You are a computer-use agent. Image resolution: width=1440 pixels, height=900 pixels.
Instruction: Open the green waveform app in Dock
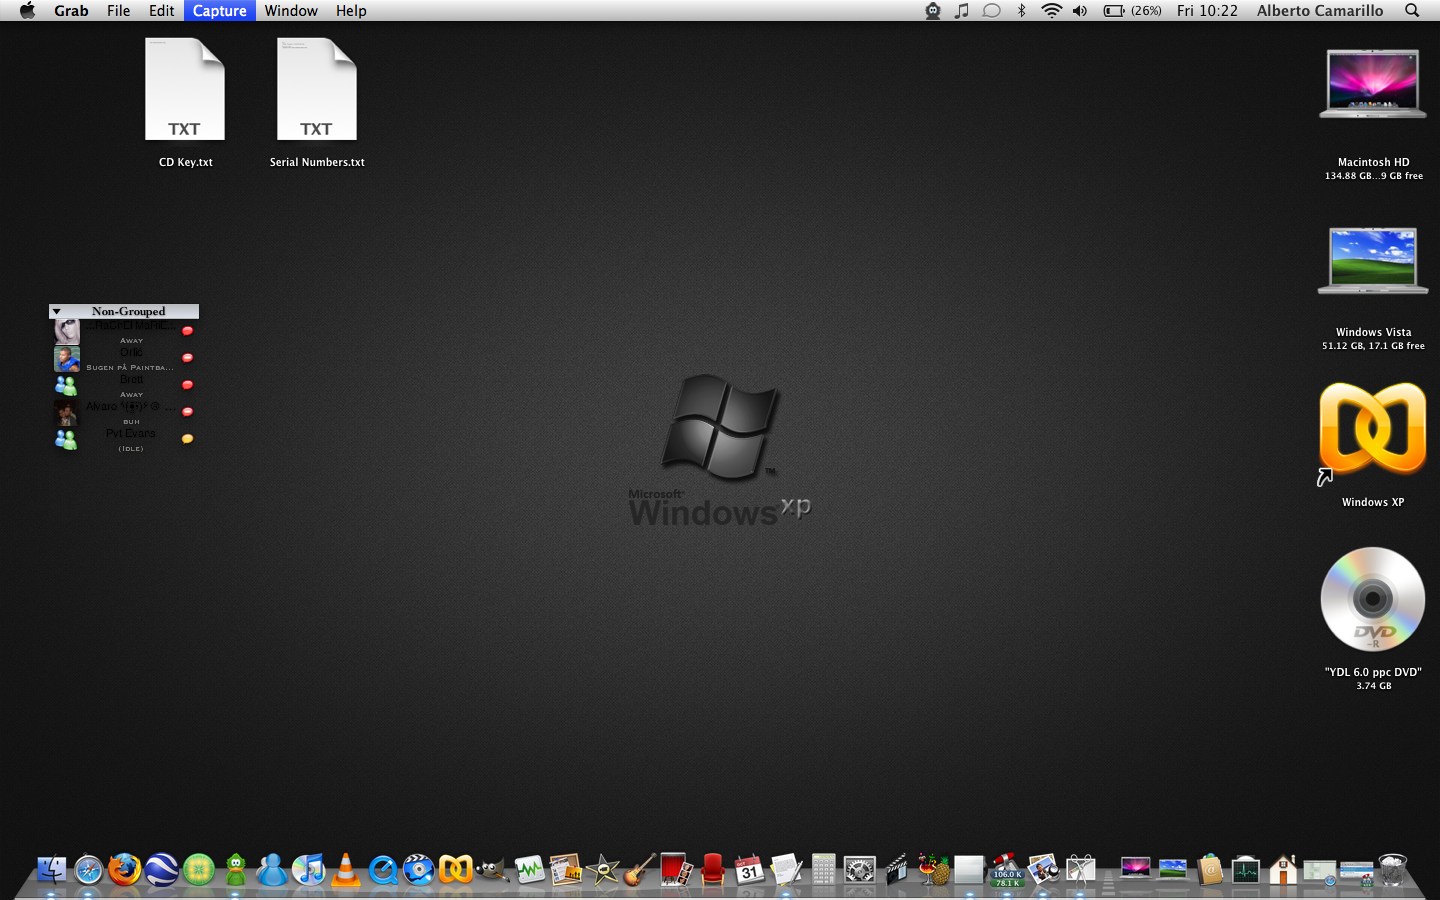pyautogui.click(x=529, y=870)
